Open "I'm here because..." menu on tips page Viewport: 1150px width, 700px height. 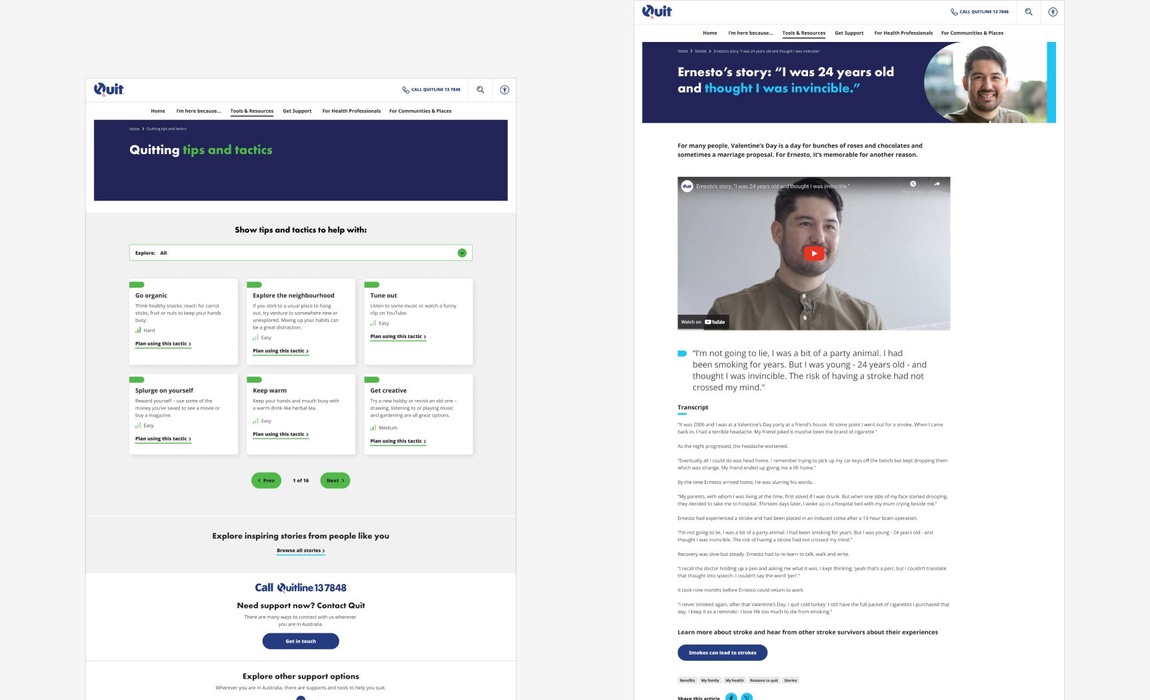click(198, 111)
